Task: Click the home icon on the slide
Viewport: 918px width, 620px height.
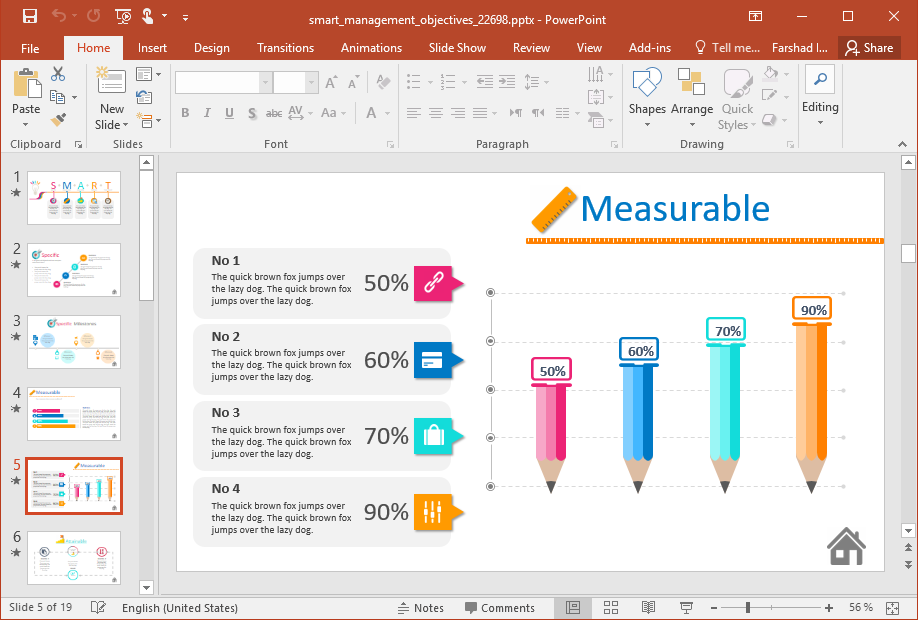Action: tap(846, 546)
